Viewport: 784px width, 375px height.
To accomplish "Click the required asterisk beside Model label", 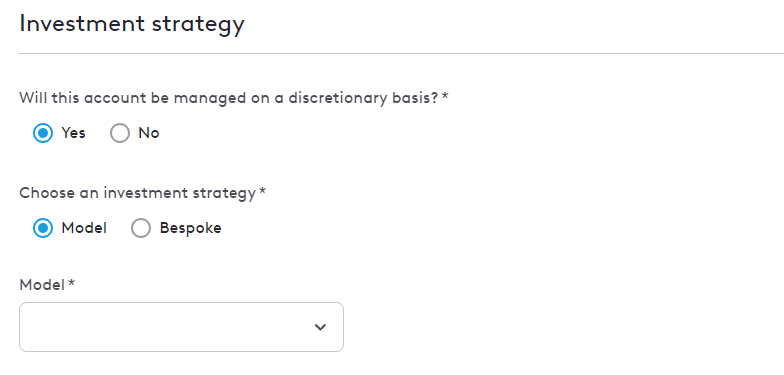I will point(72,284).
